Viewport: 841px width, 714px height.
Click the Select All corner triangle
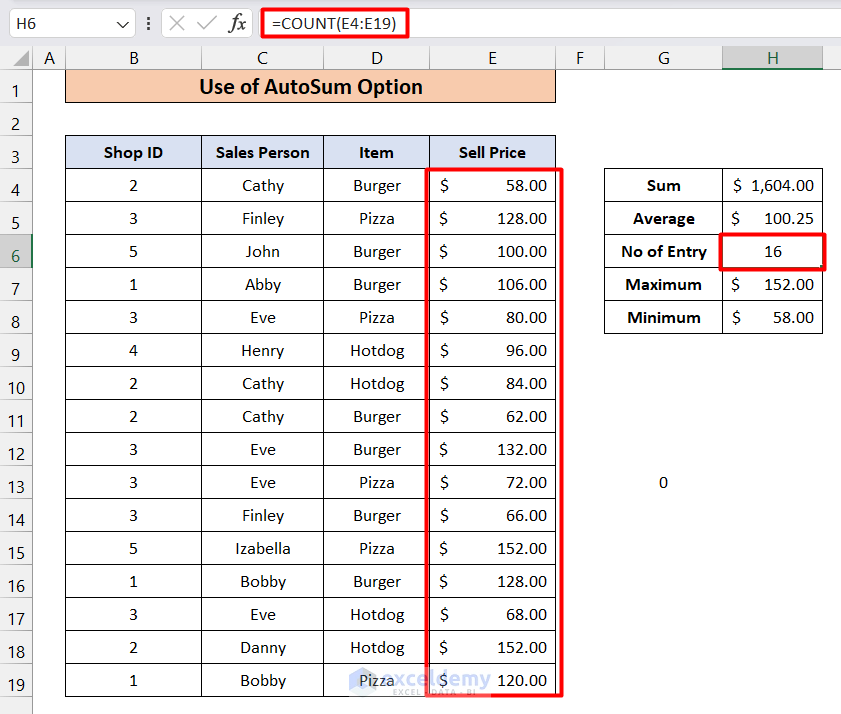click(x=21, y=58)
